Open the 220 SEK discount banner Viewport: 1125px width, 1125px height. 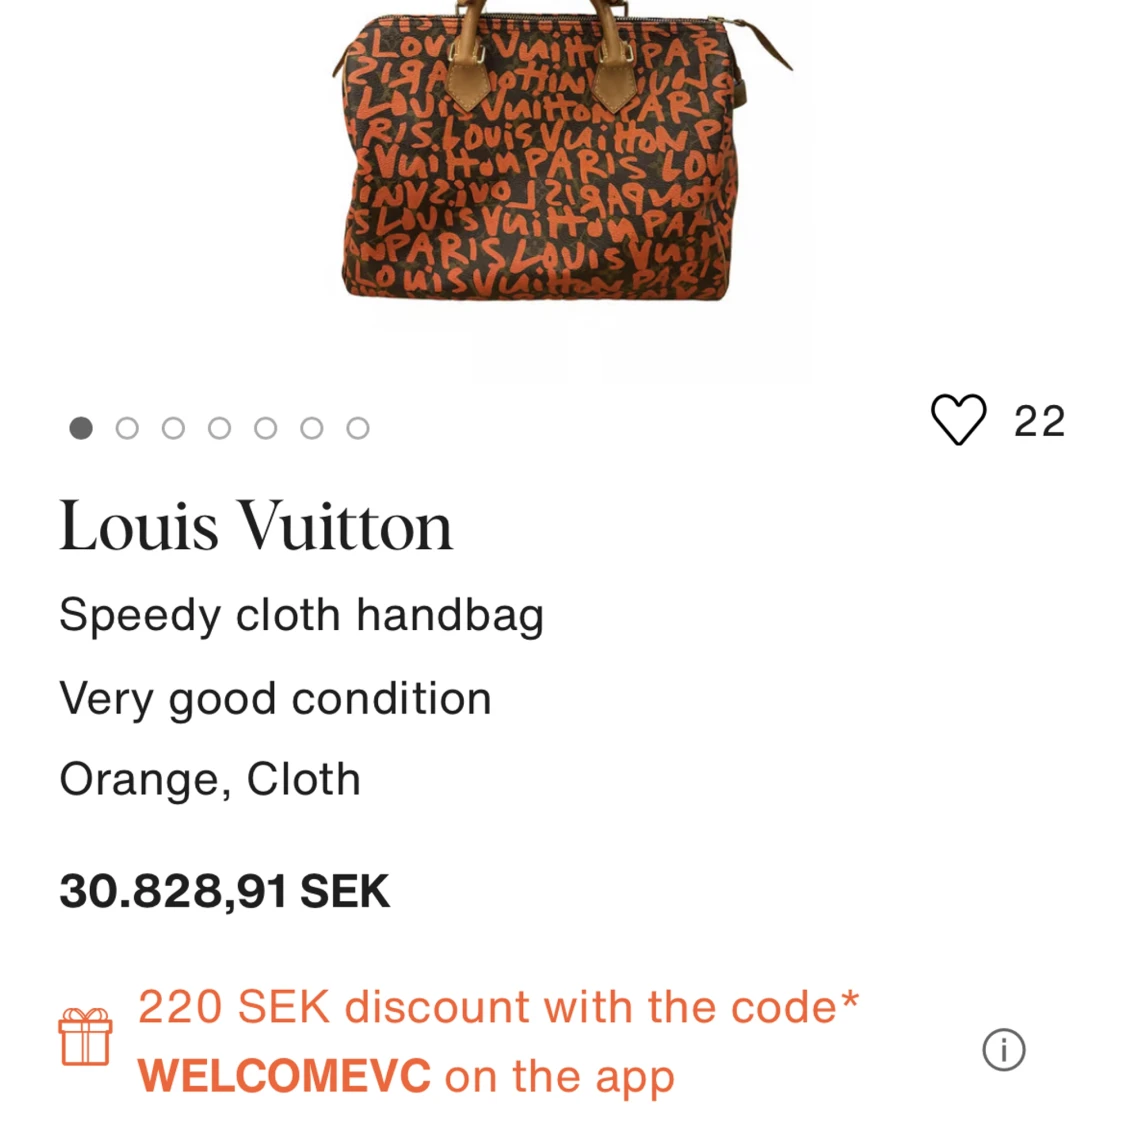click(498, 1041)
